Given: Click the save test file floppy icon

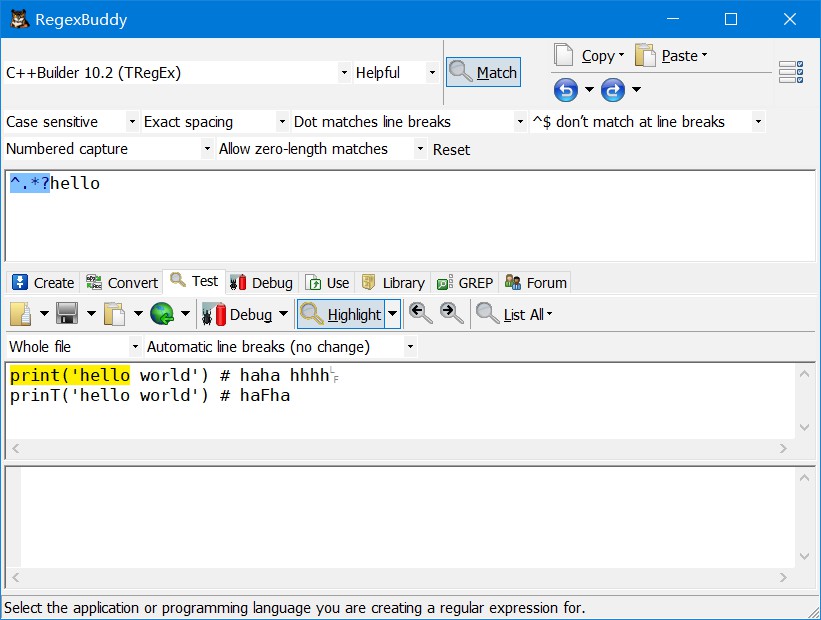Looking at the screenshot, I should pos(67,314).
